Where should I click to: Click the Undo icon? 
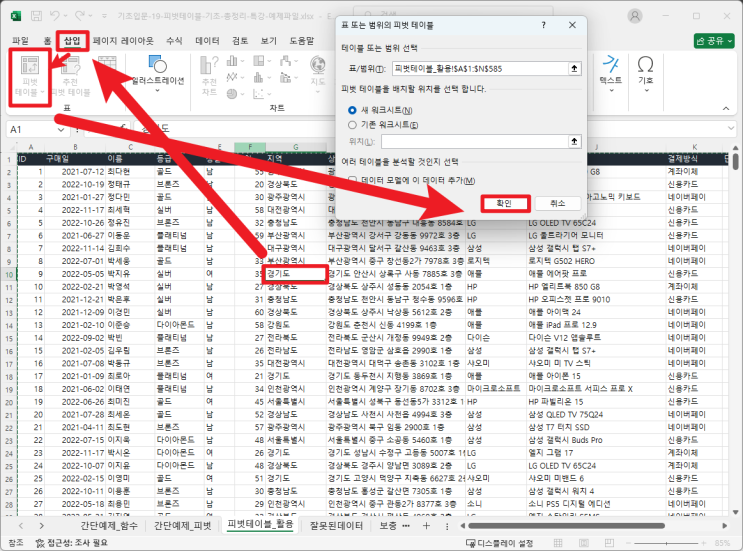pyautogui.click(x=55, y=16)
